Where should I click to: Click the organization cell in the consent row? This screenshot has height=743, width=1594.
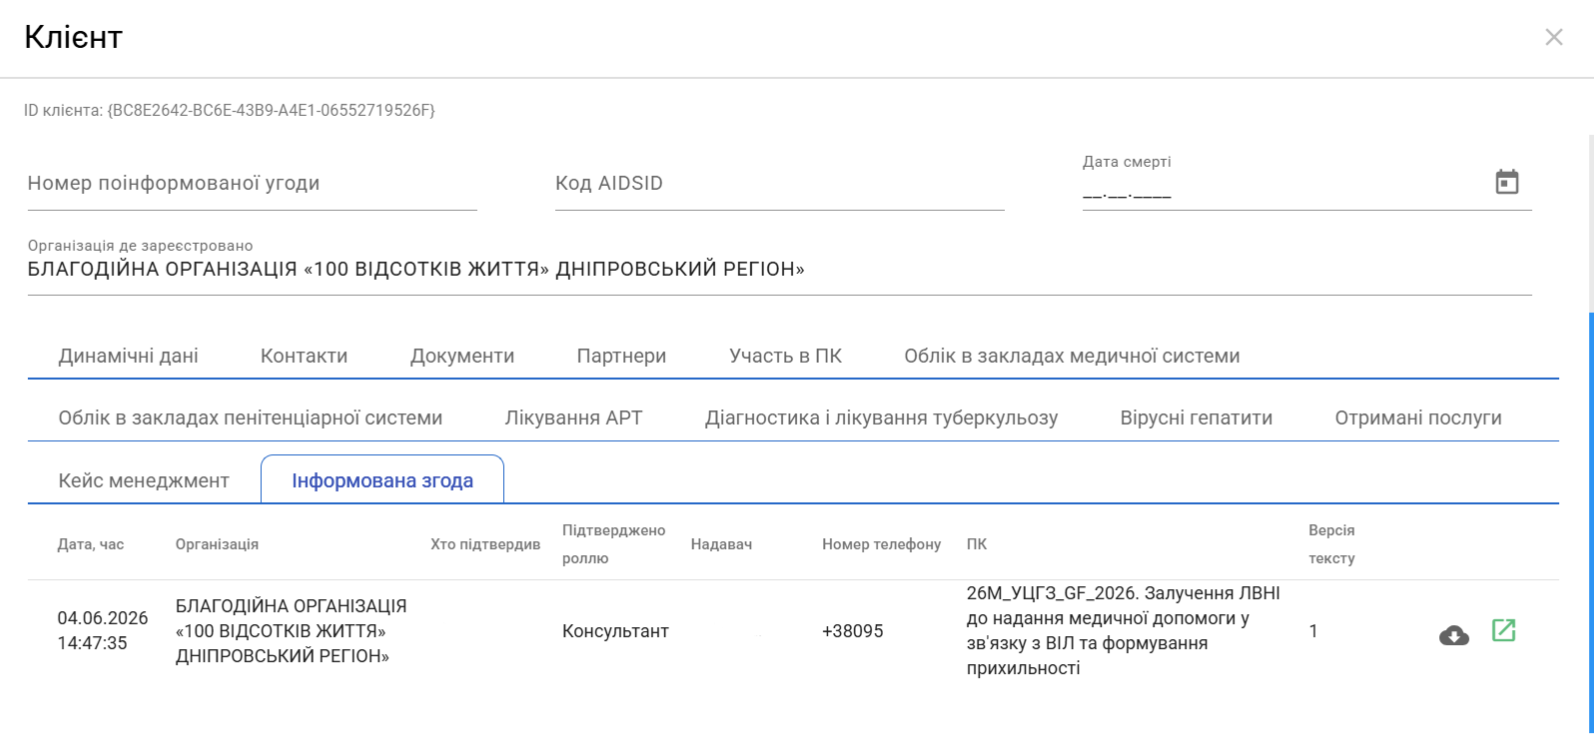point(291,631)
